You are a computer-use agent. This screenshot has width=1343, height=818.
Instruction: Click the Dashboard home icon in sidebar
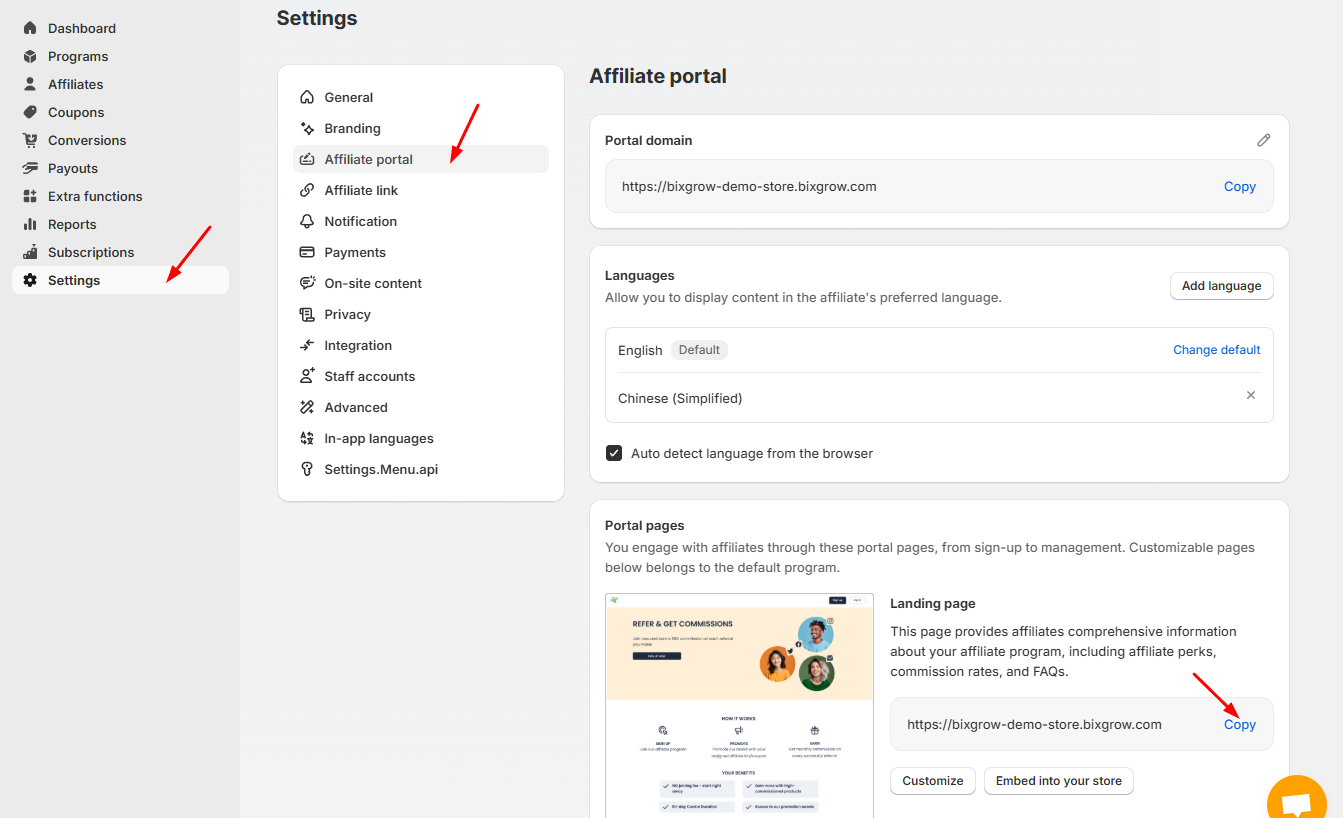[30, 28]
